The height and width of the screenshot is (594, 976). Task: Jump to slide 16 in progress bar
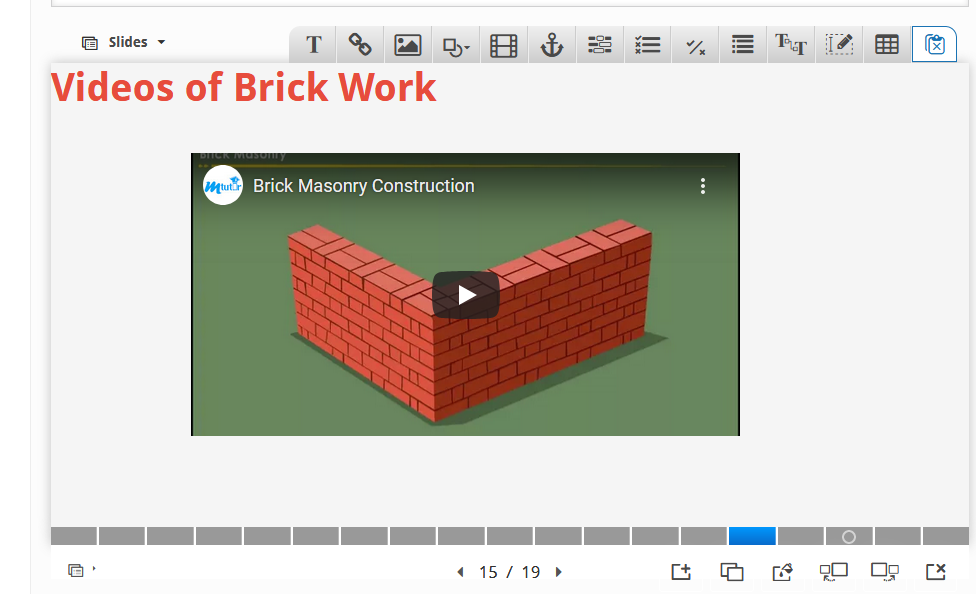(800, 536)
